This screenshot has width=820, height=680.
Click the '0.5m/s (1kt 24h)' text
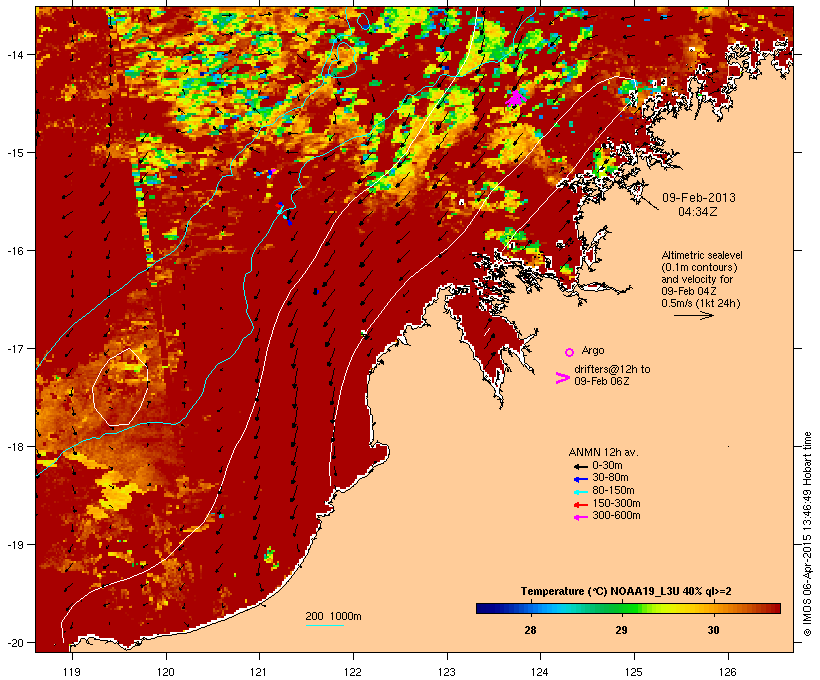pyautogui.click(x=701, y=303)
